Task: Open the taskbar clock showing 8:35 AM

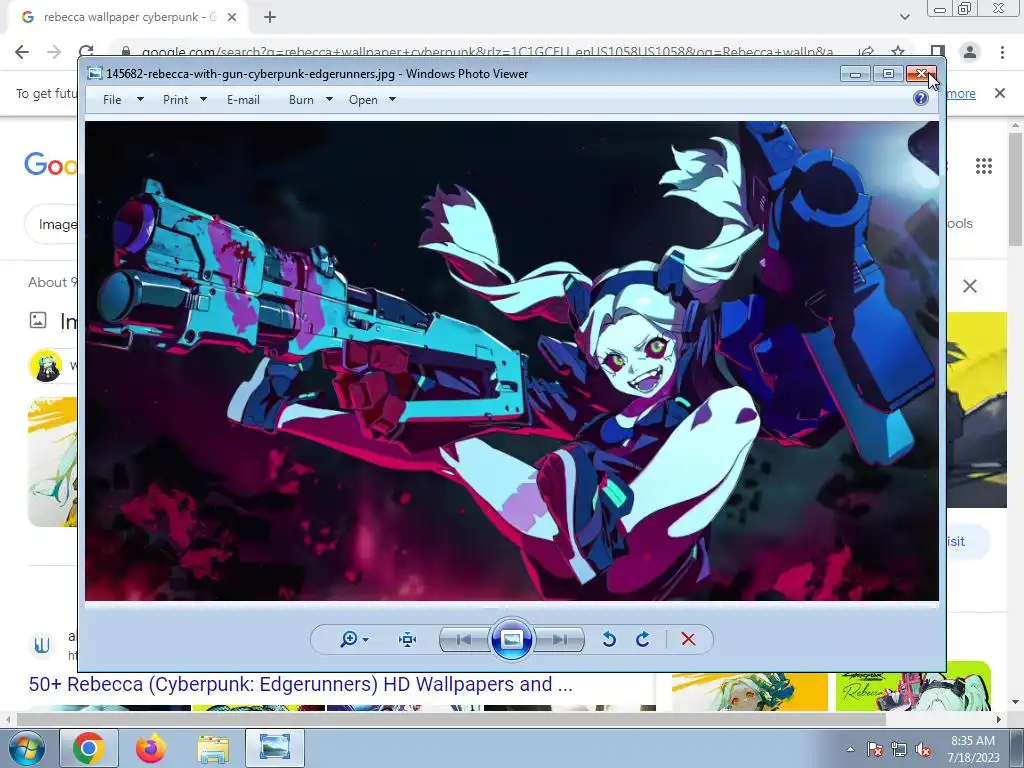Action: click(x=973, y=749)
